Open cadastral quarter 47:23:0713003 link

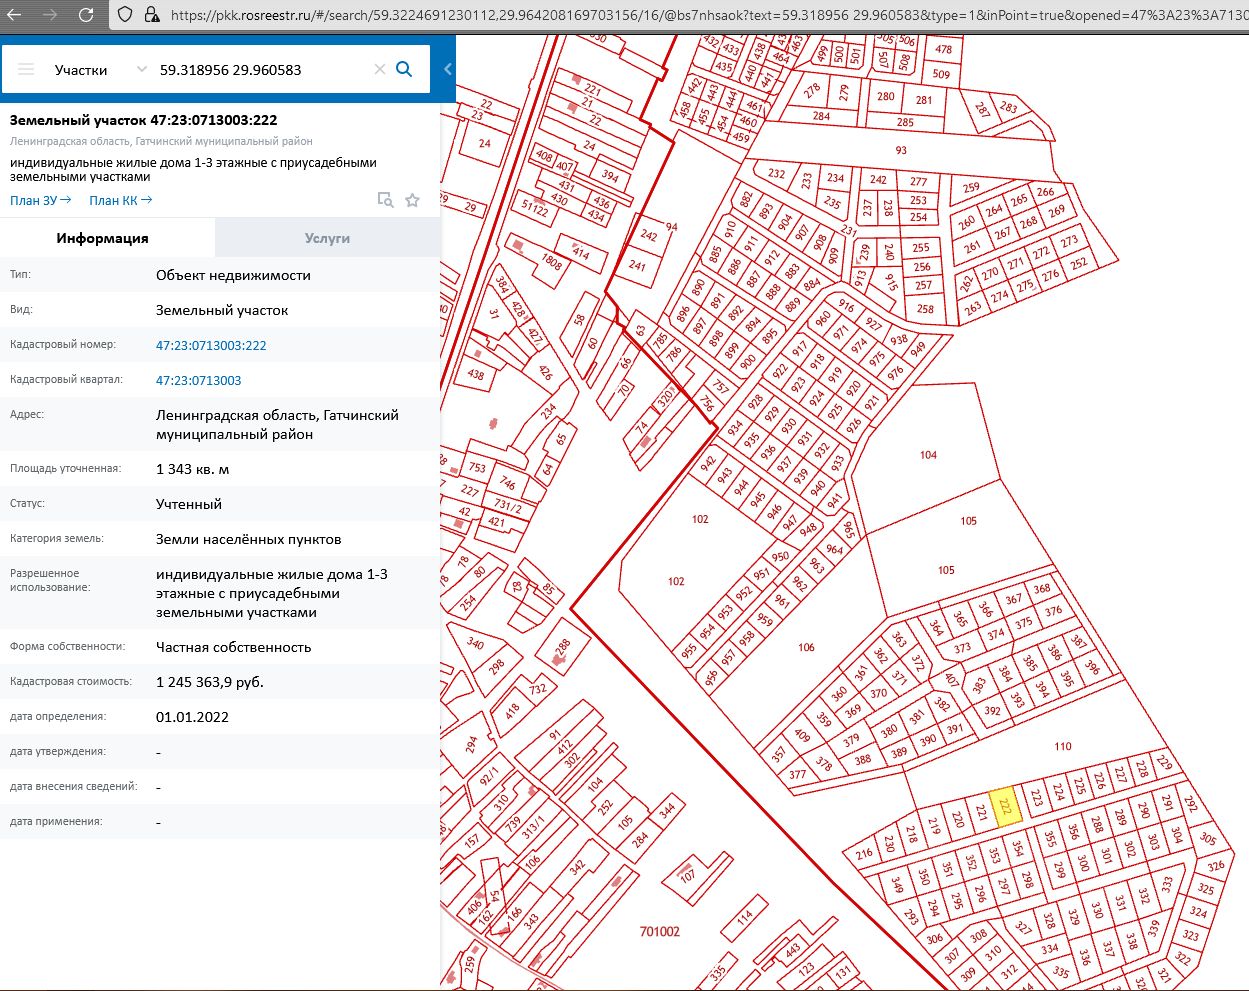[x=198, y=380]
